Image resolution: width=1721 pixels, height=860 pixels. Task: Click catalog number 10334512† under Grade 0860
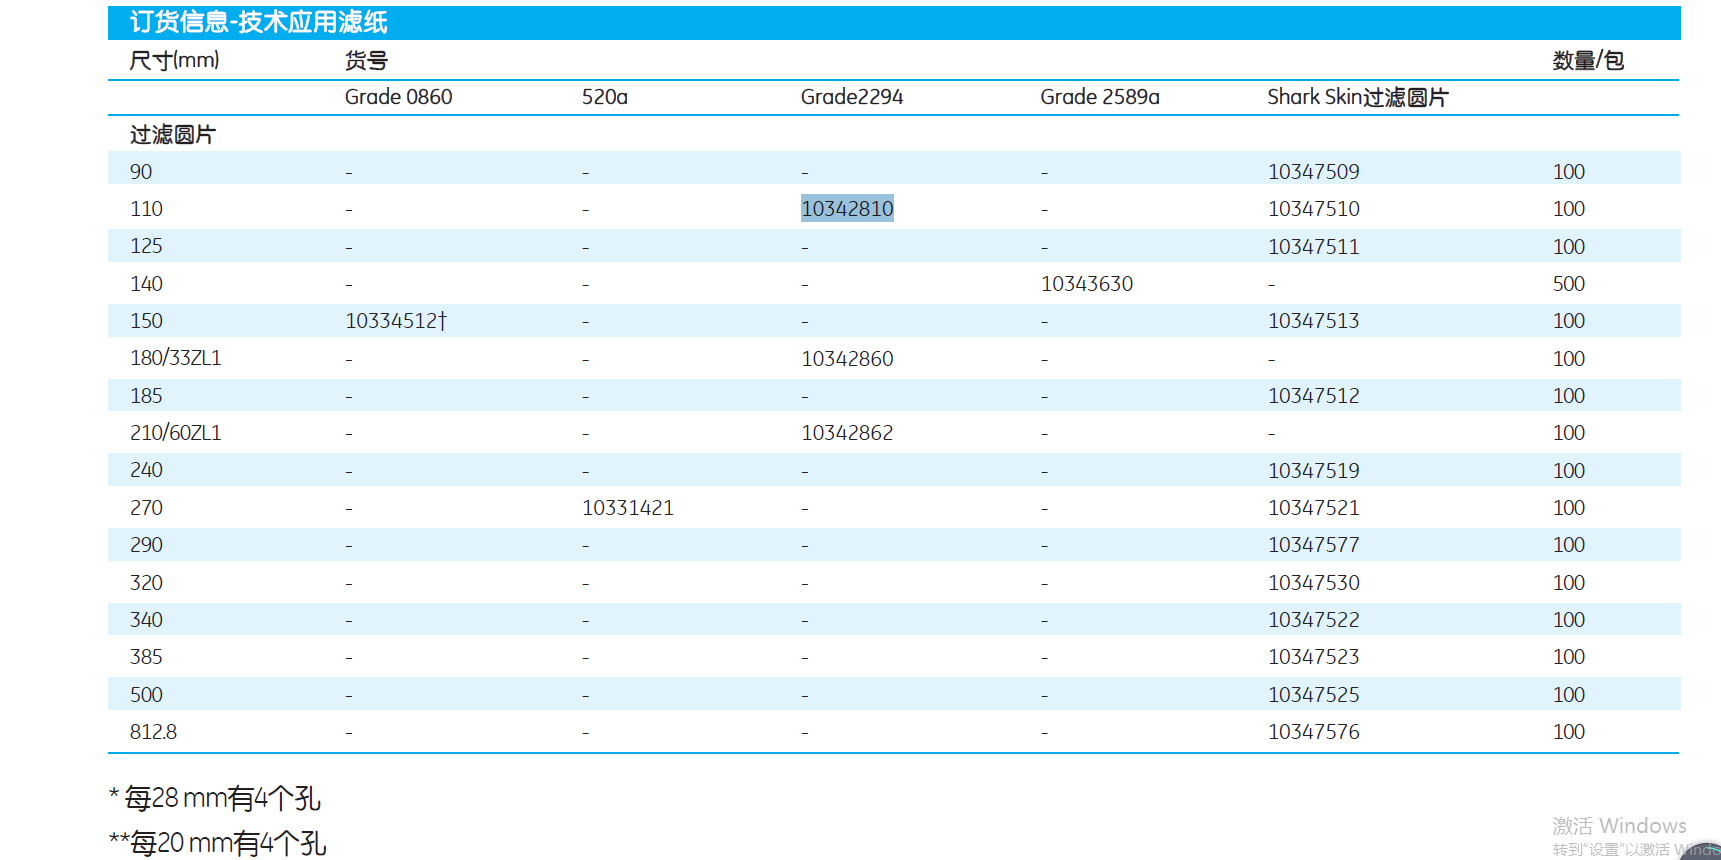pyautogui.click(x=396, y=321)
